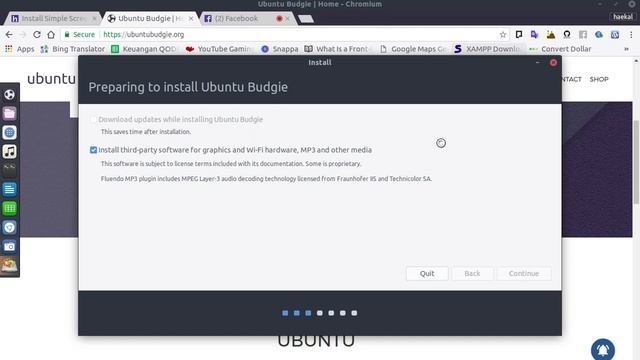This screenshot has height=360, width=640.
Task: Open Bing Translator bookmark
Action: pos(73,49)
